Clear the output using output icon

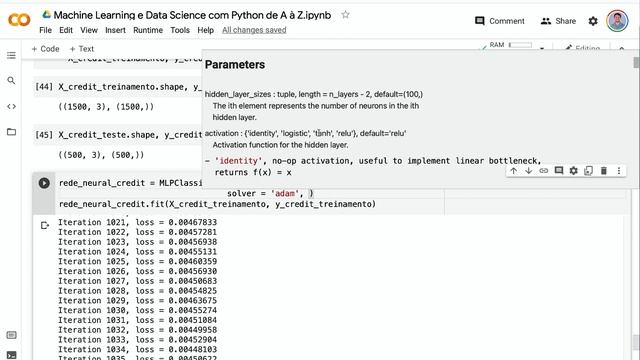(x=45, y=225)
